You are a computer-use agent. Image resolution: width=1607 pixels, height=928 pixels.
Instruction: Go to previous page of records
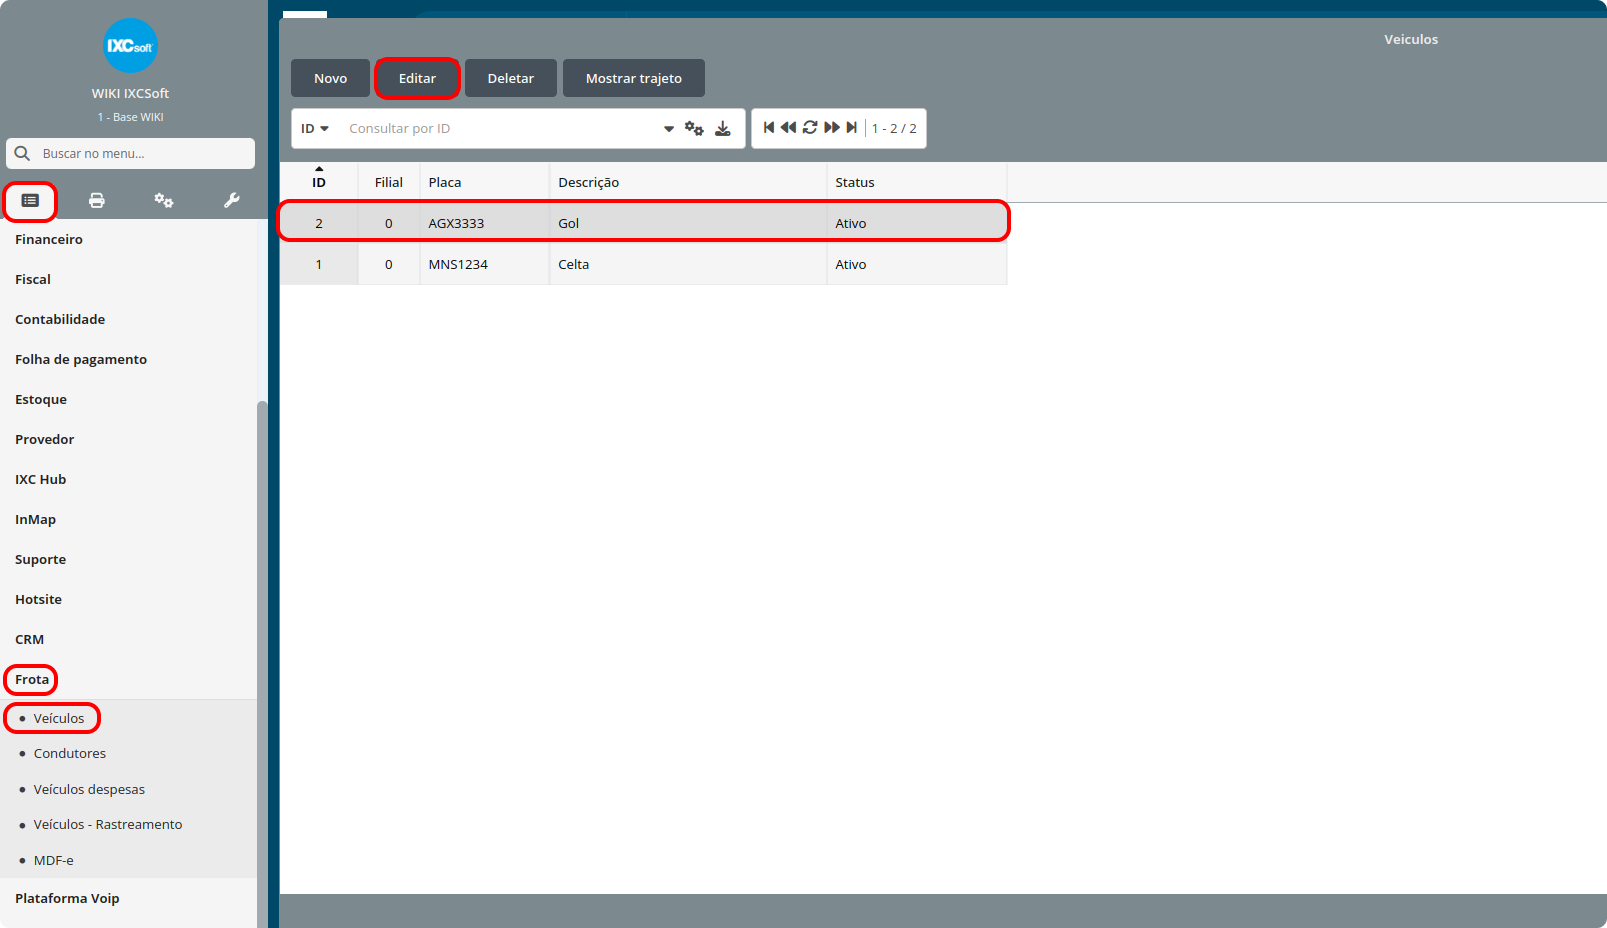(788, 127)
